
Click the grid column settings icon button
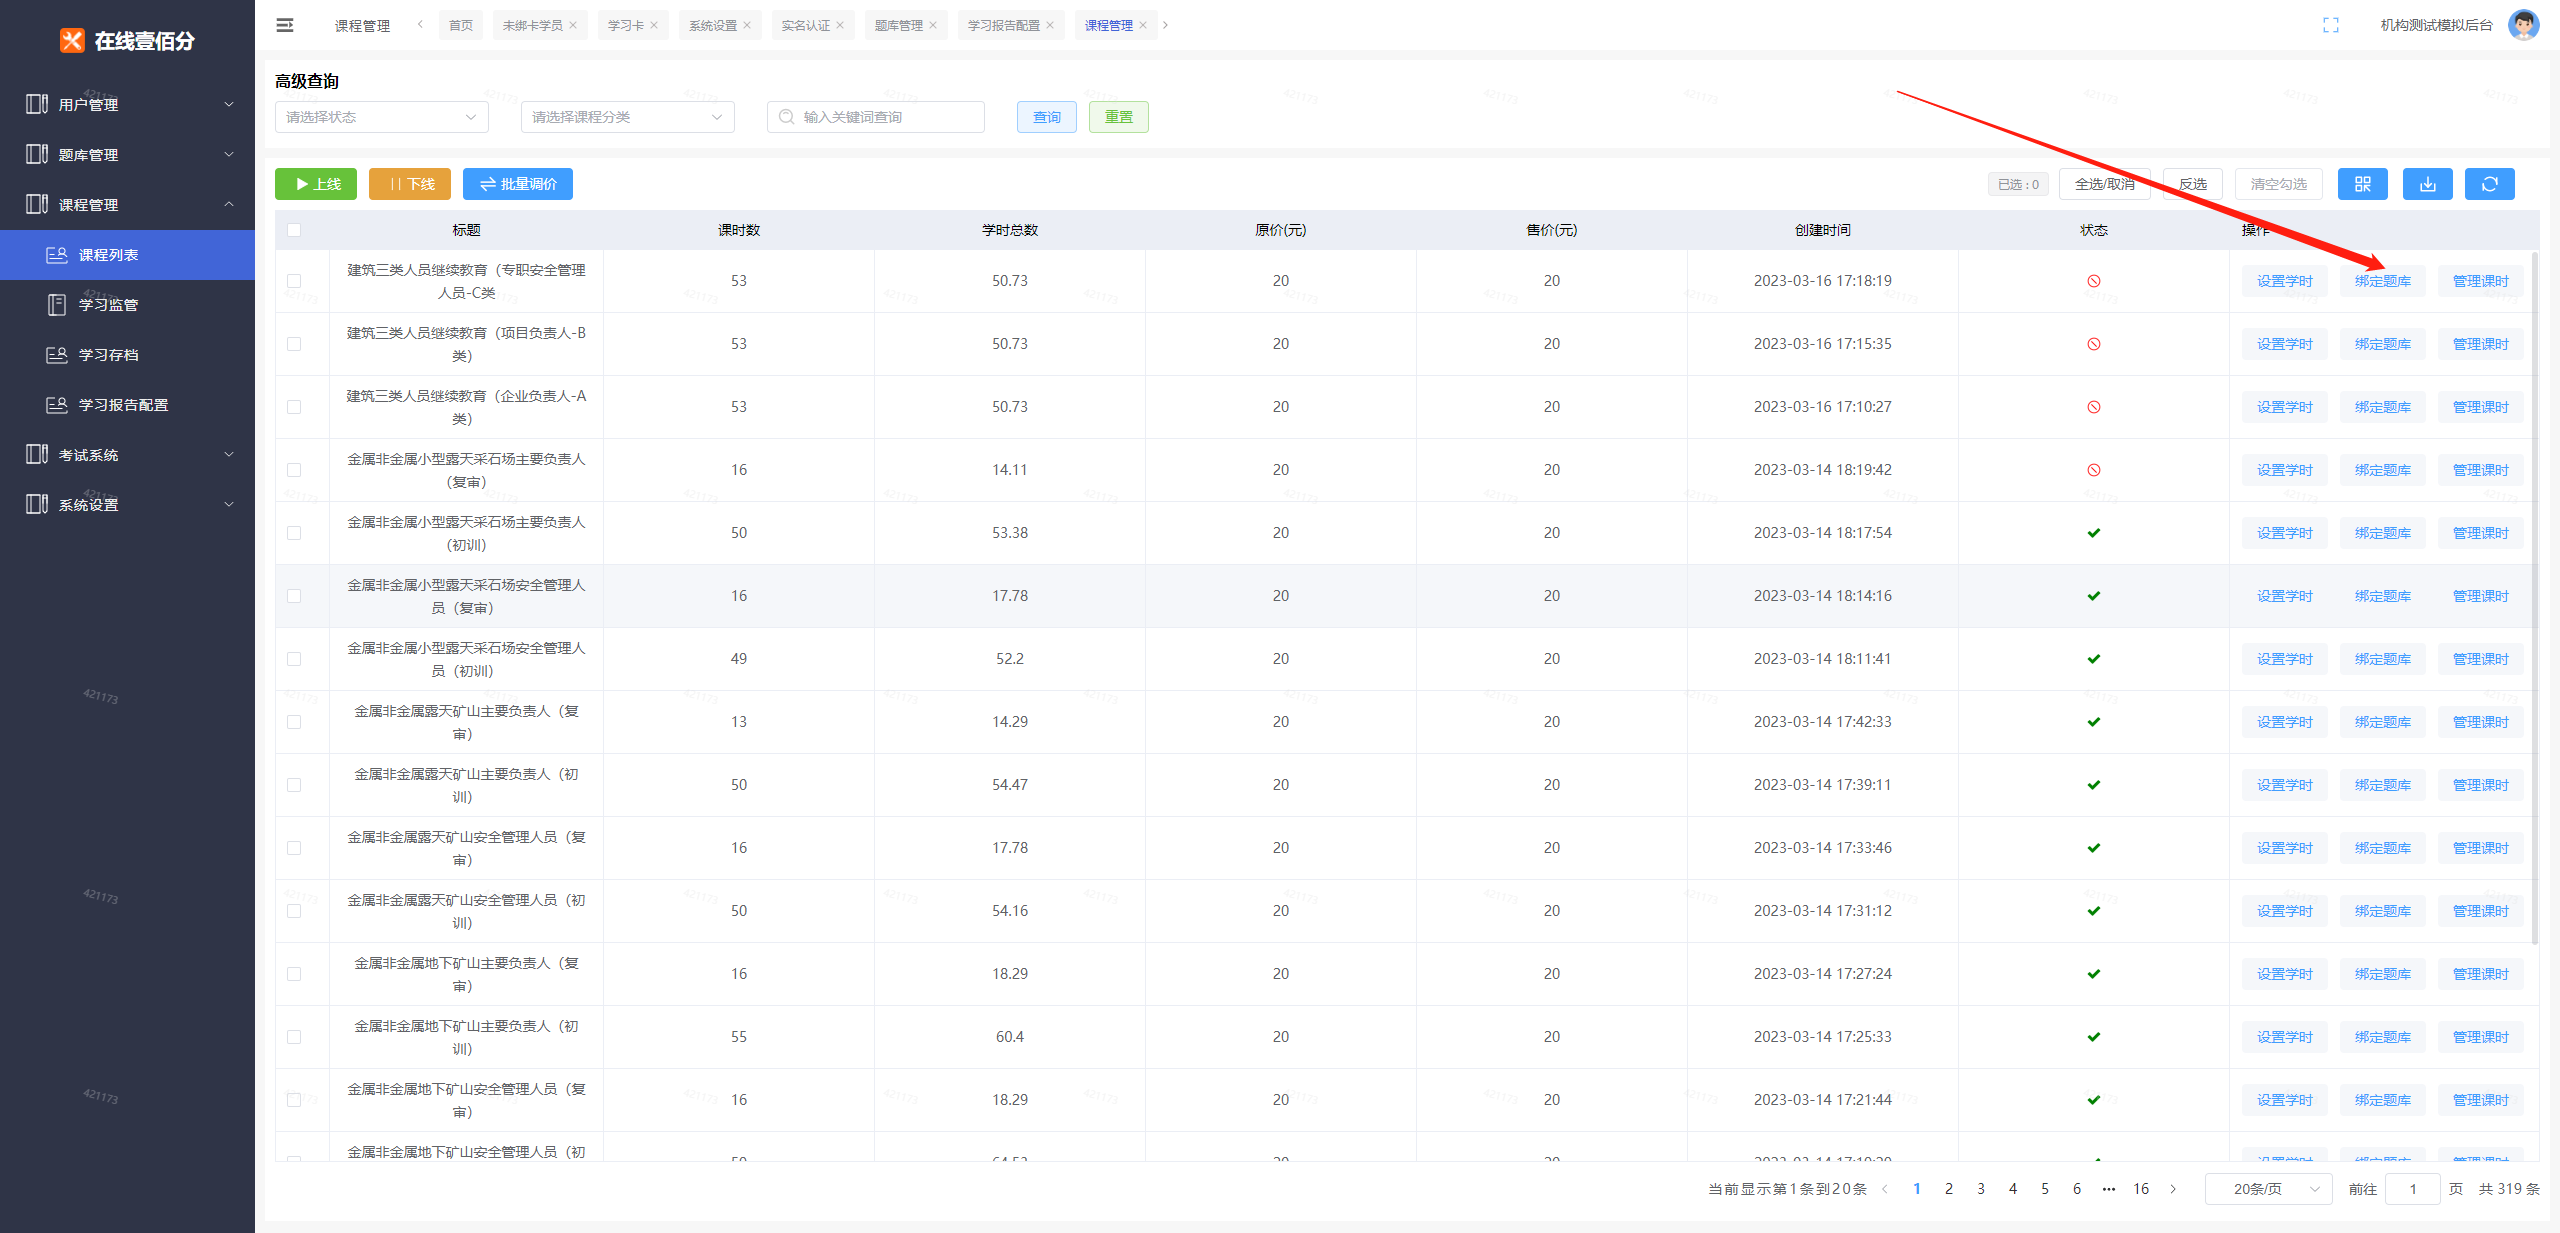pyautogui.click(x=2363, y=184)
